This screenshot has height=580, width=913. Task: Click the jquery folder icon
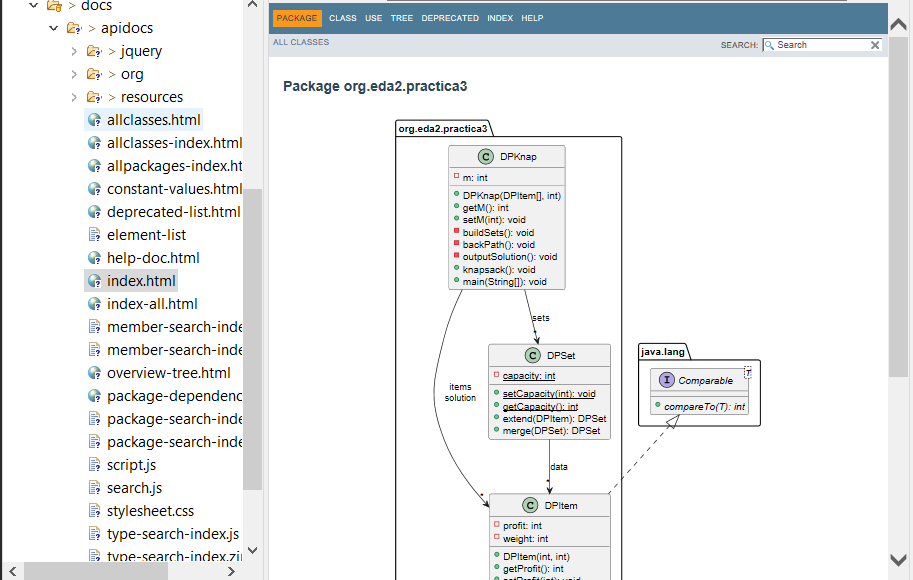coord(94,51)
